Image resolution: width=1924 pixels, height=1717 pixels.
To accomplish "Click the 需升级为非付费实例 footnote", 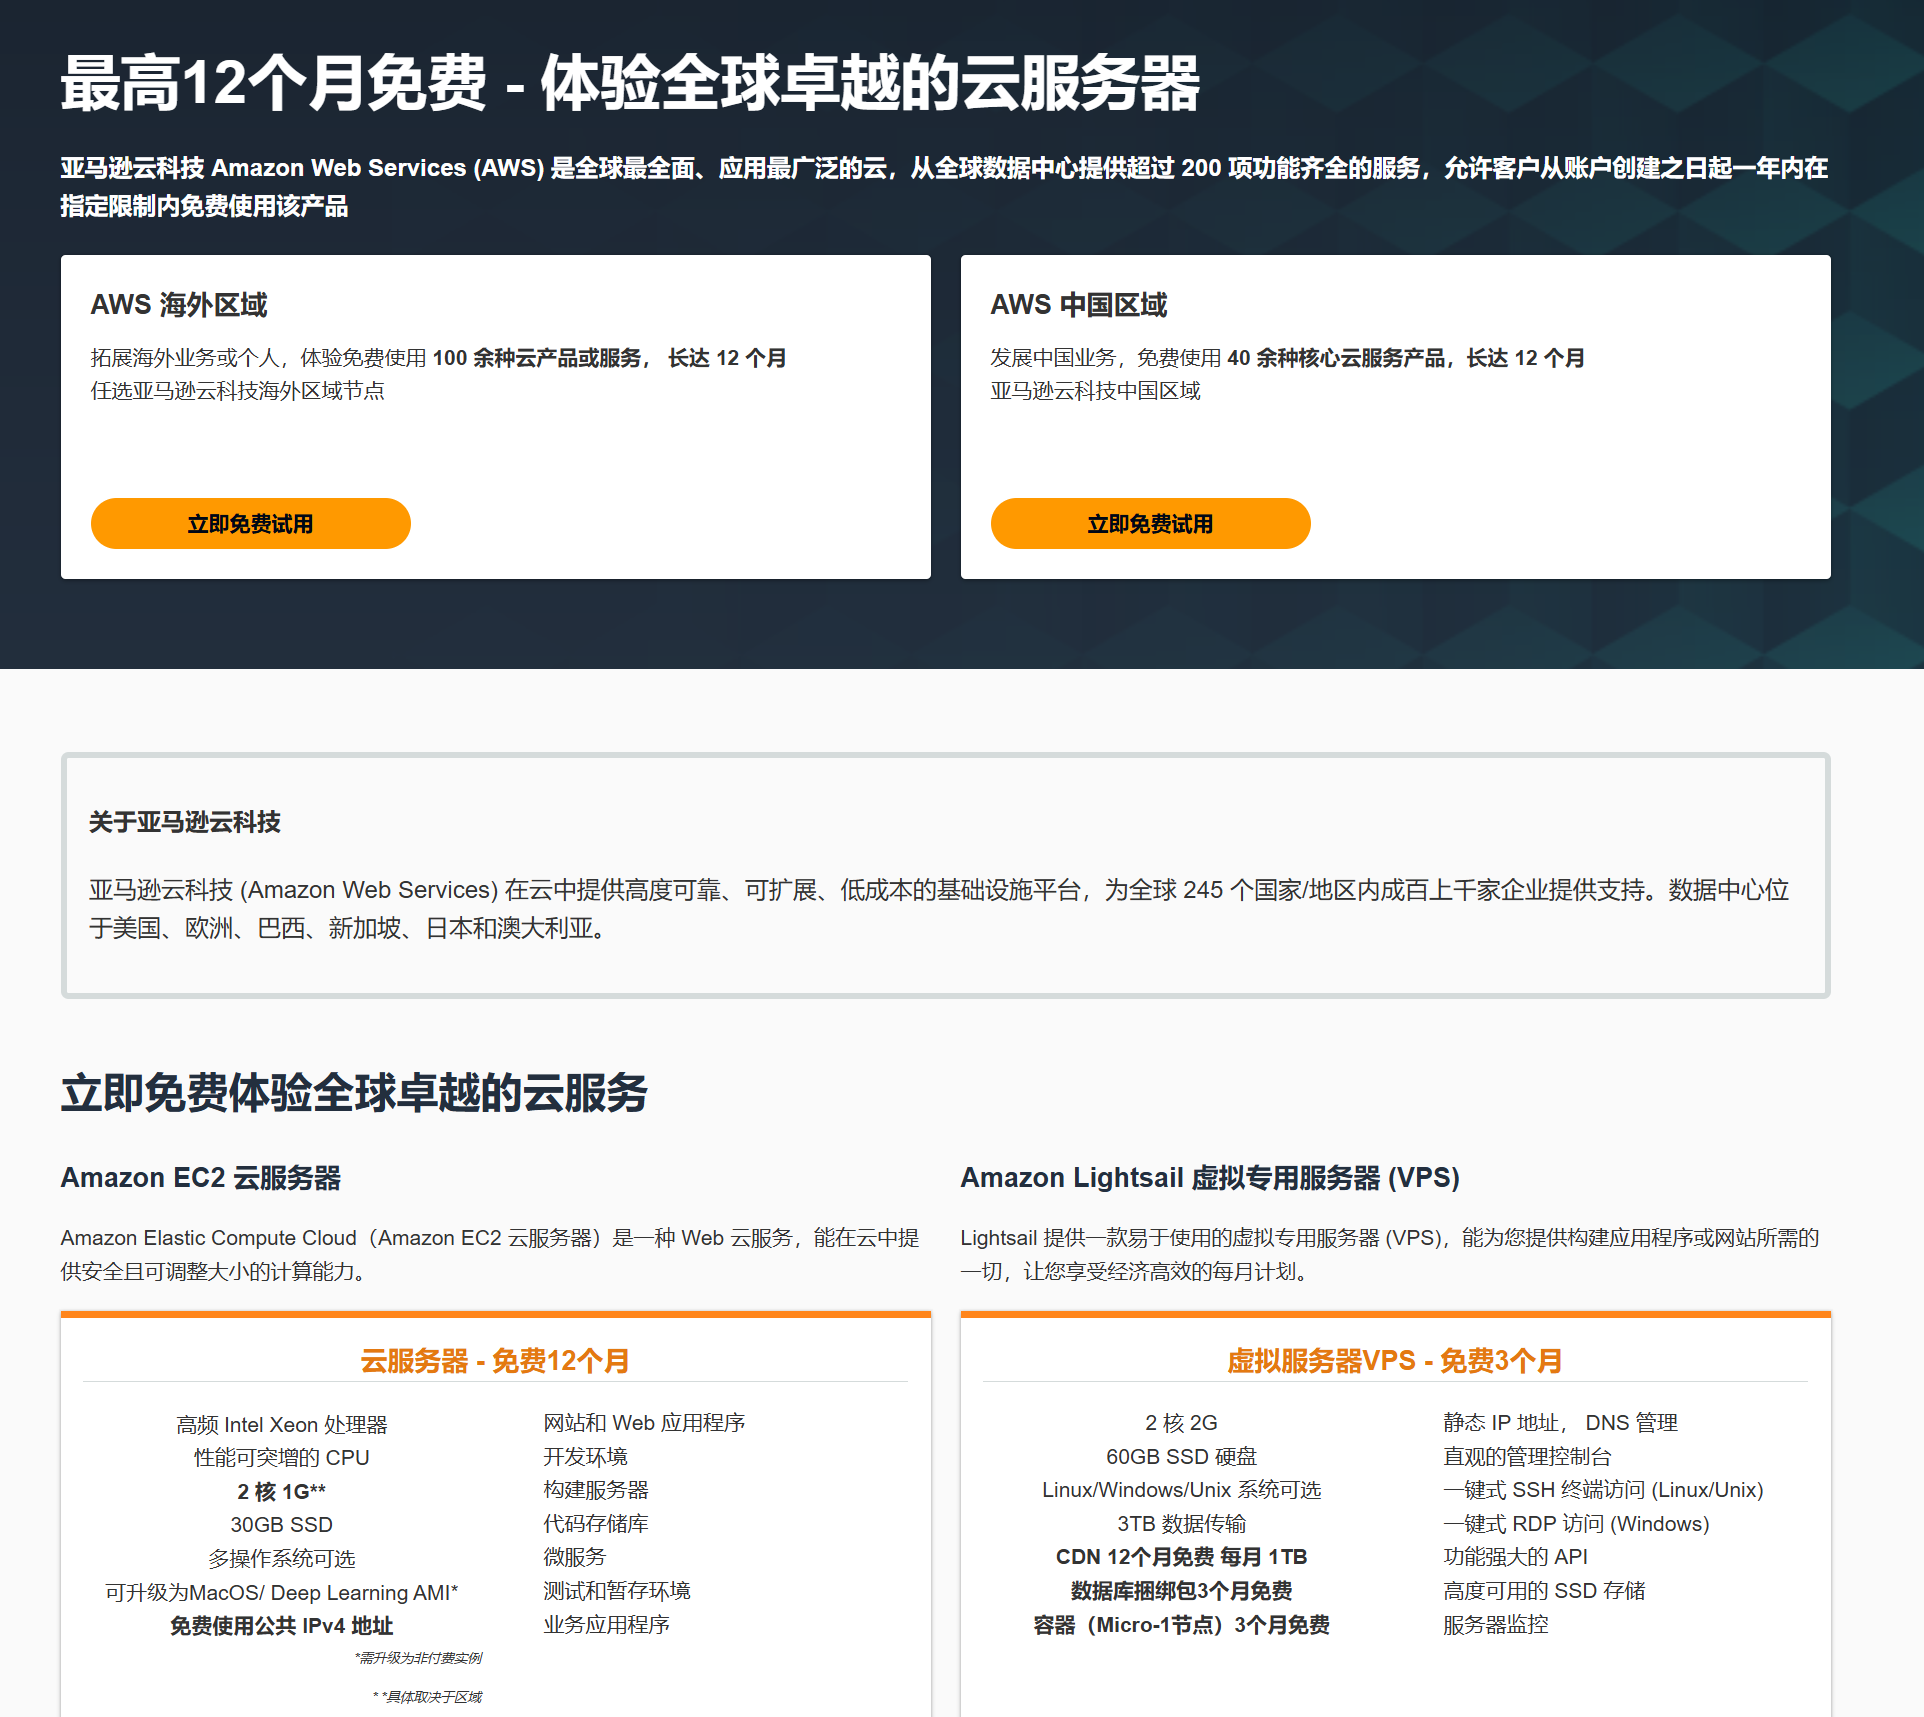I will 418,1658.
